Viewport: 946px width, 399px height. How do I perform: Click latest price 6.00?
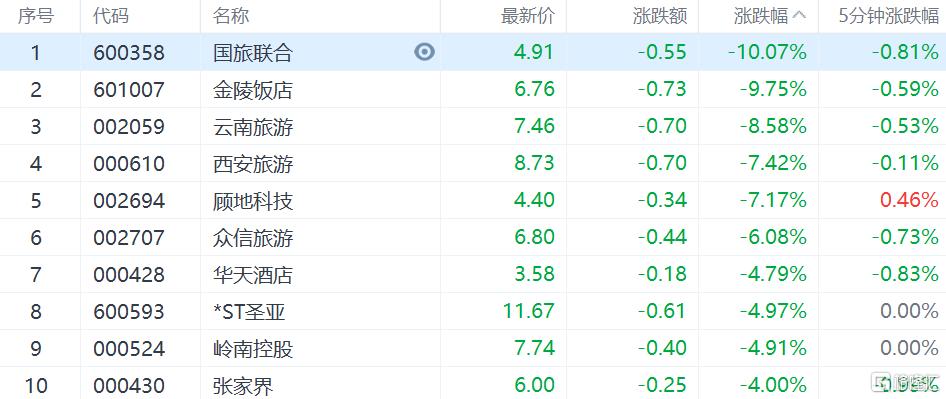(x=534, y=385)
